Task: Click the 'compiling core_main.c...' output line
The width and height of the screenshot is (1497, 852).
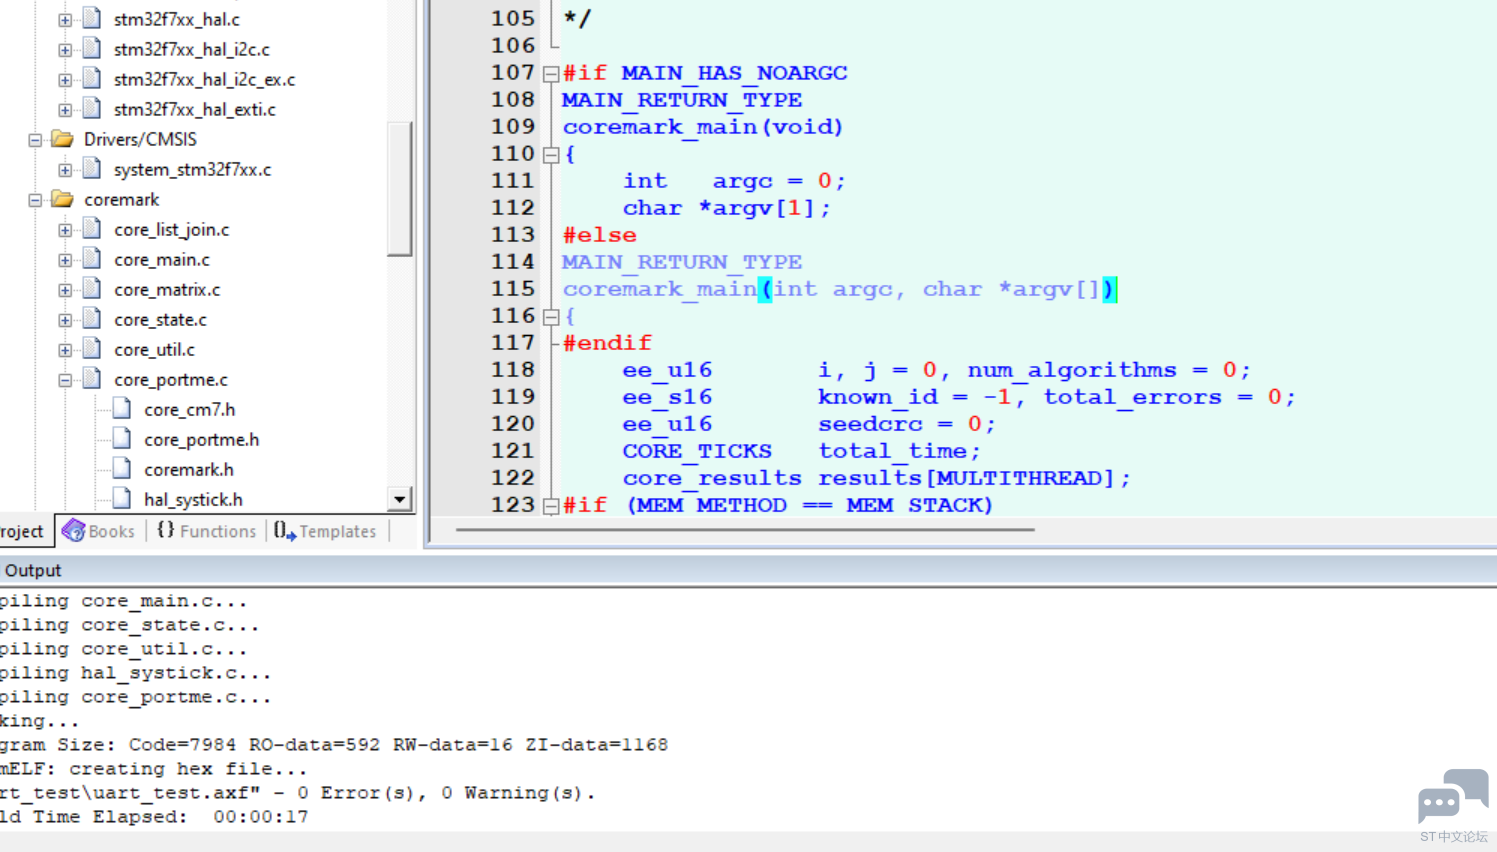Action: tap(124, 601)
